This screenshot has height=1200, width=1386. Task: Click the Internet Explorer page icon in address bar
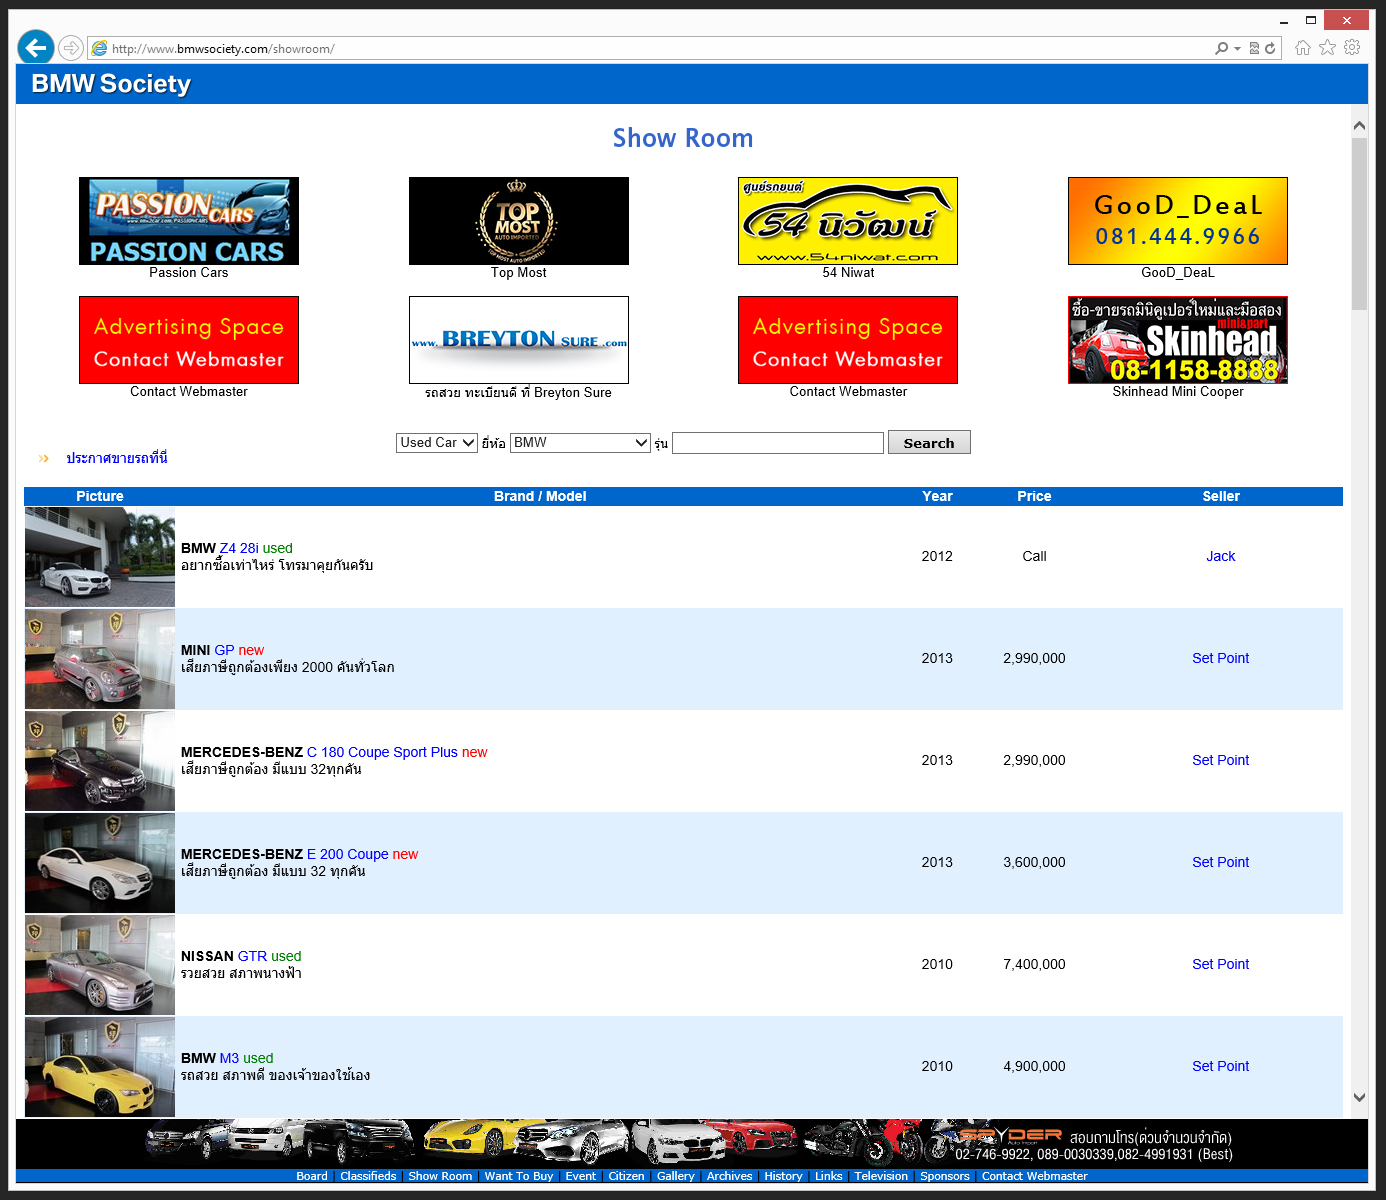pos(99,48)
